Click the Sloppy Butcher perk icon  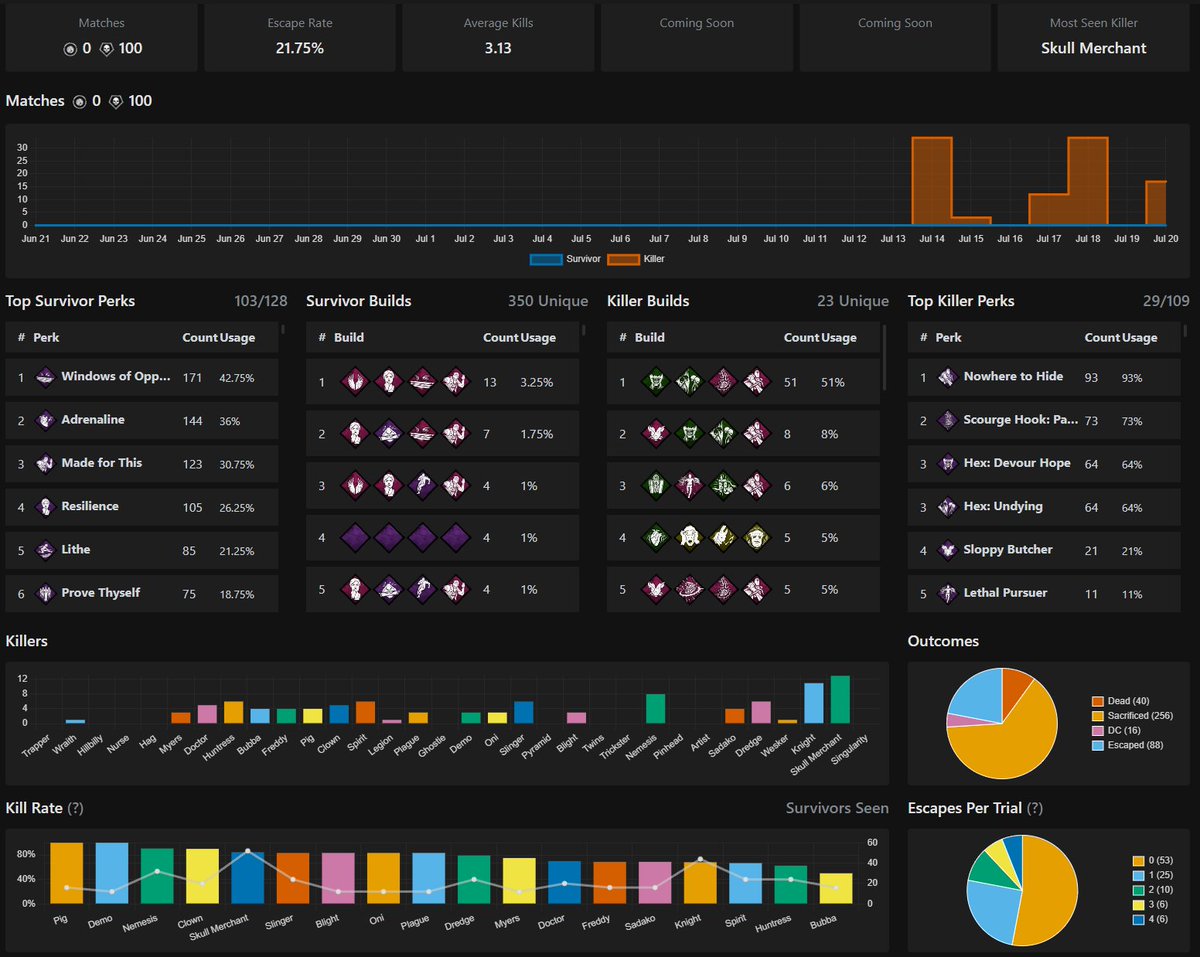(x=947, y=550)
